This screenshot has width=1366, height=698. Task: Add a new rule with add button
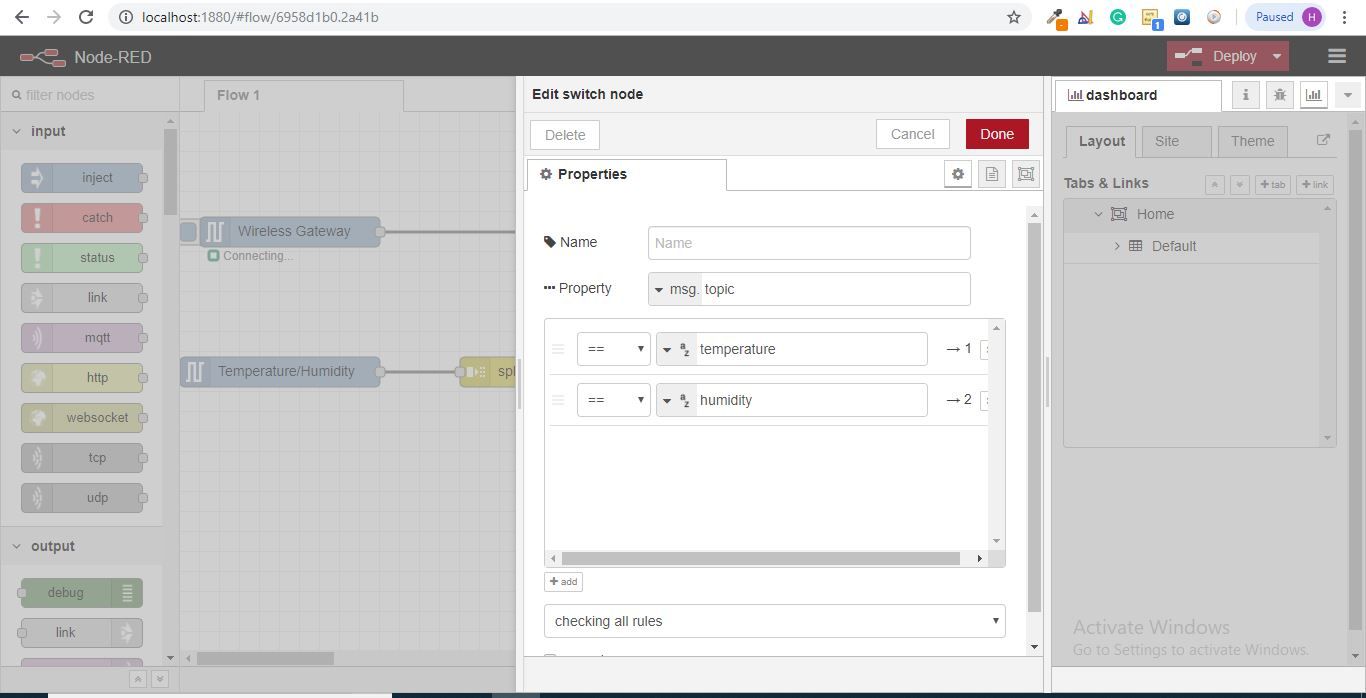click(x=564, y=582)
